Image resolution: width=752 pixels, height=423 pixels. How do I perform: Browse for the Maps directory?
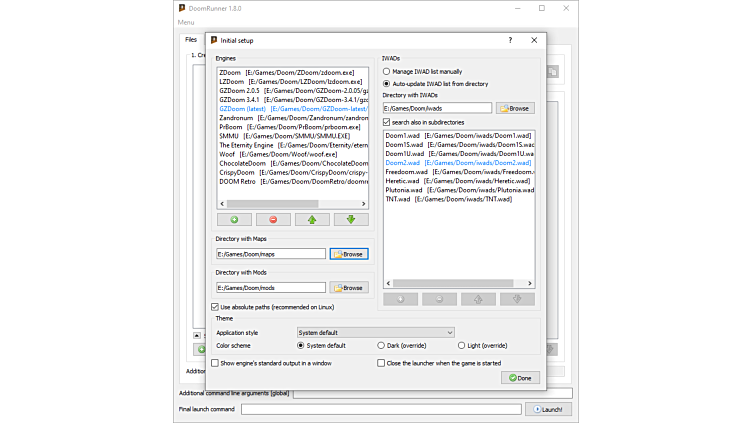point(349,254)
